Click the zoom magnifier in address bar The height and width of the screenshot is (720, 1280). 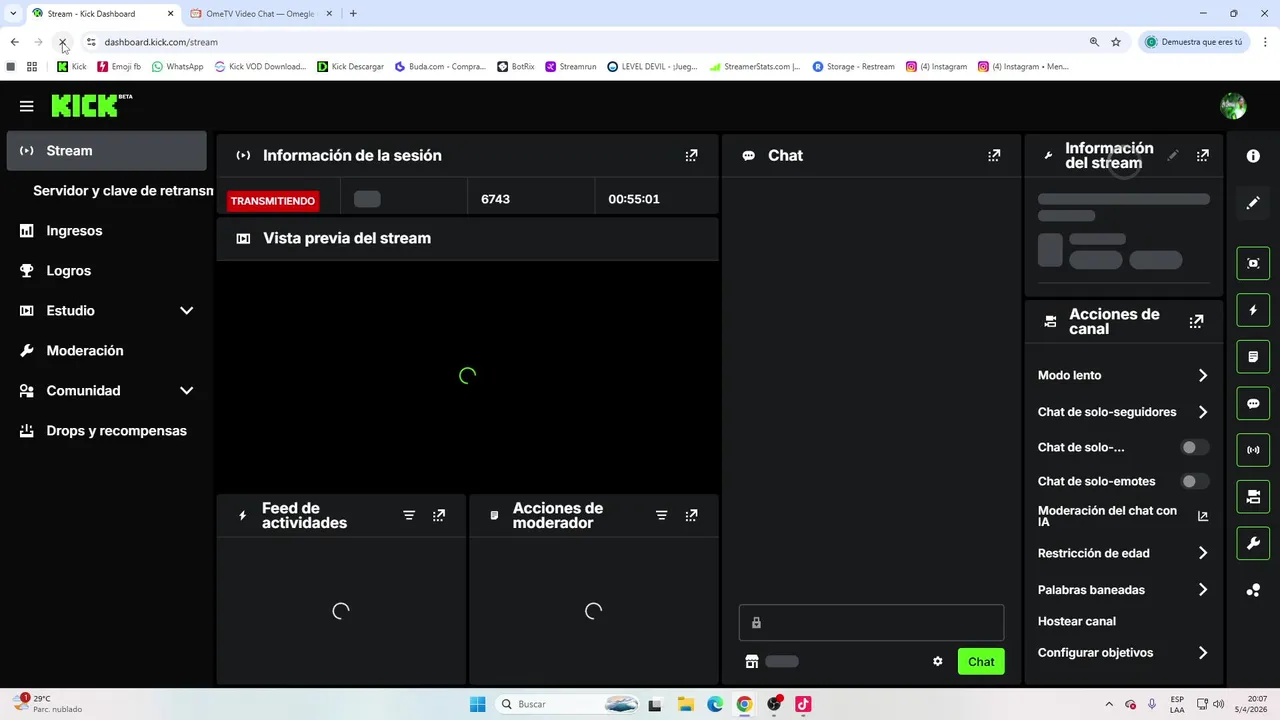[1094, 42]
